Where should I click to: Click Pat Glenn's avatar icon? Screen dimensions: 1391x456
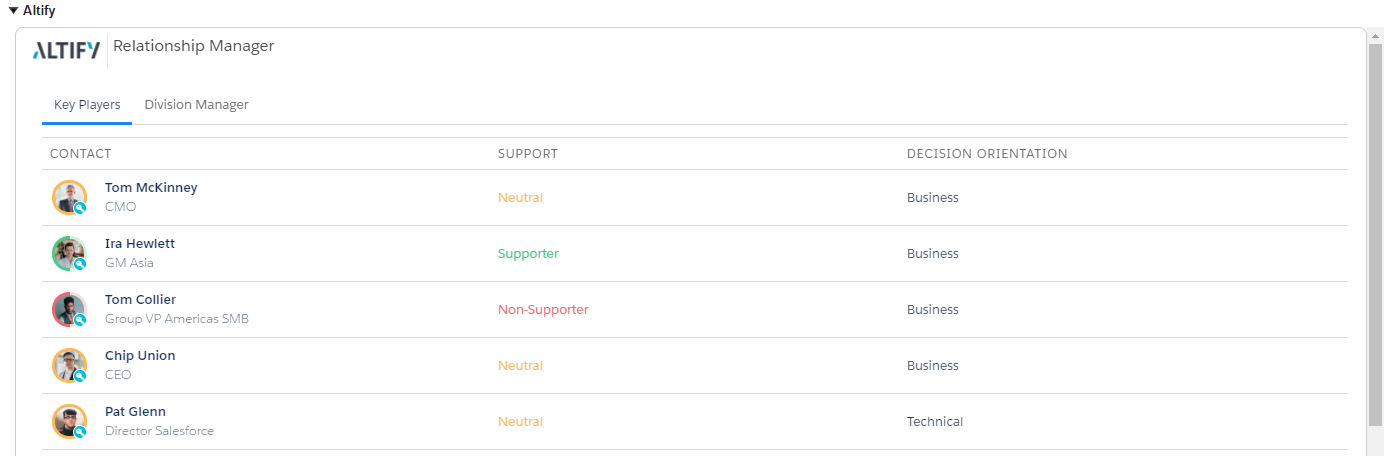[69, 421]
